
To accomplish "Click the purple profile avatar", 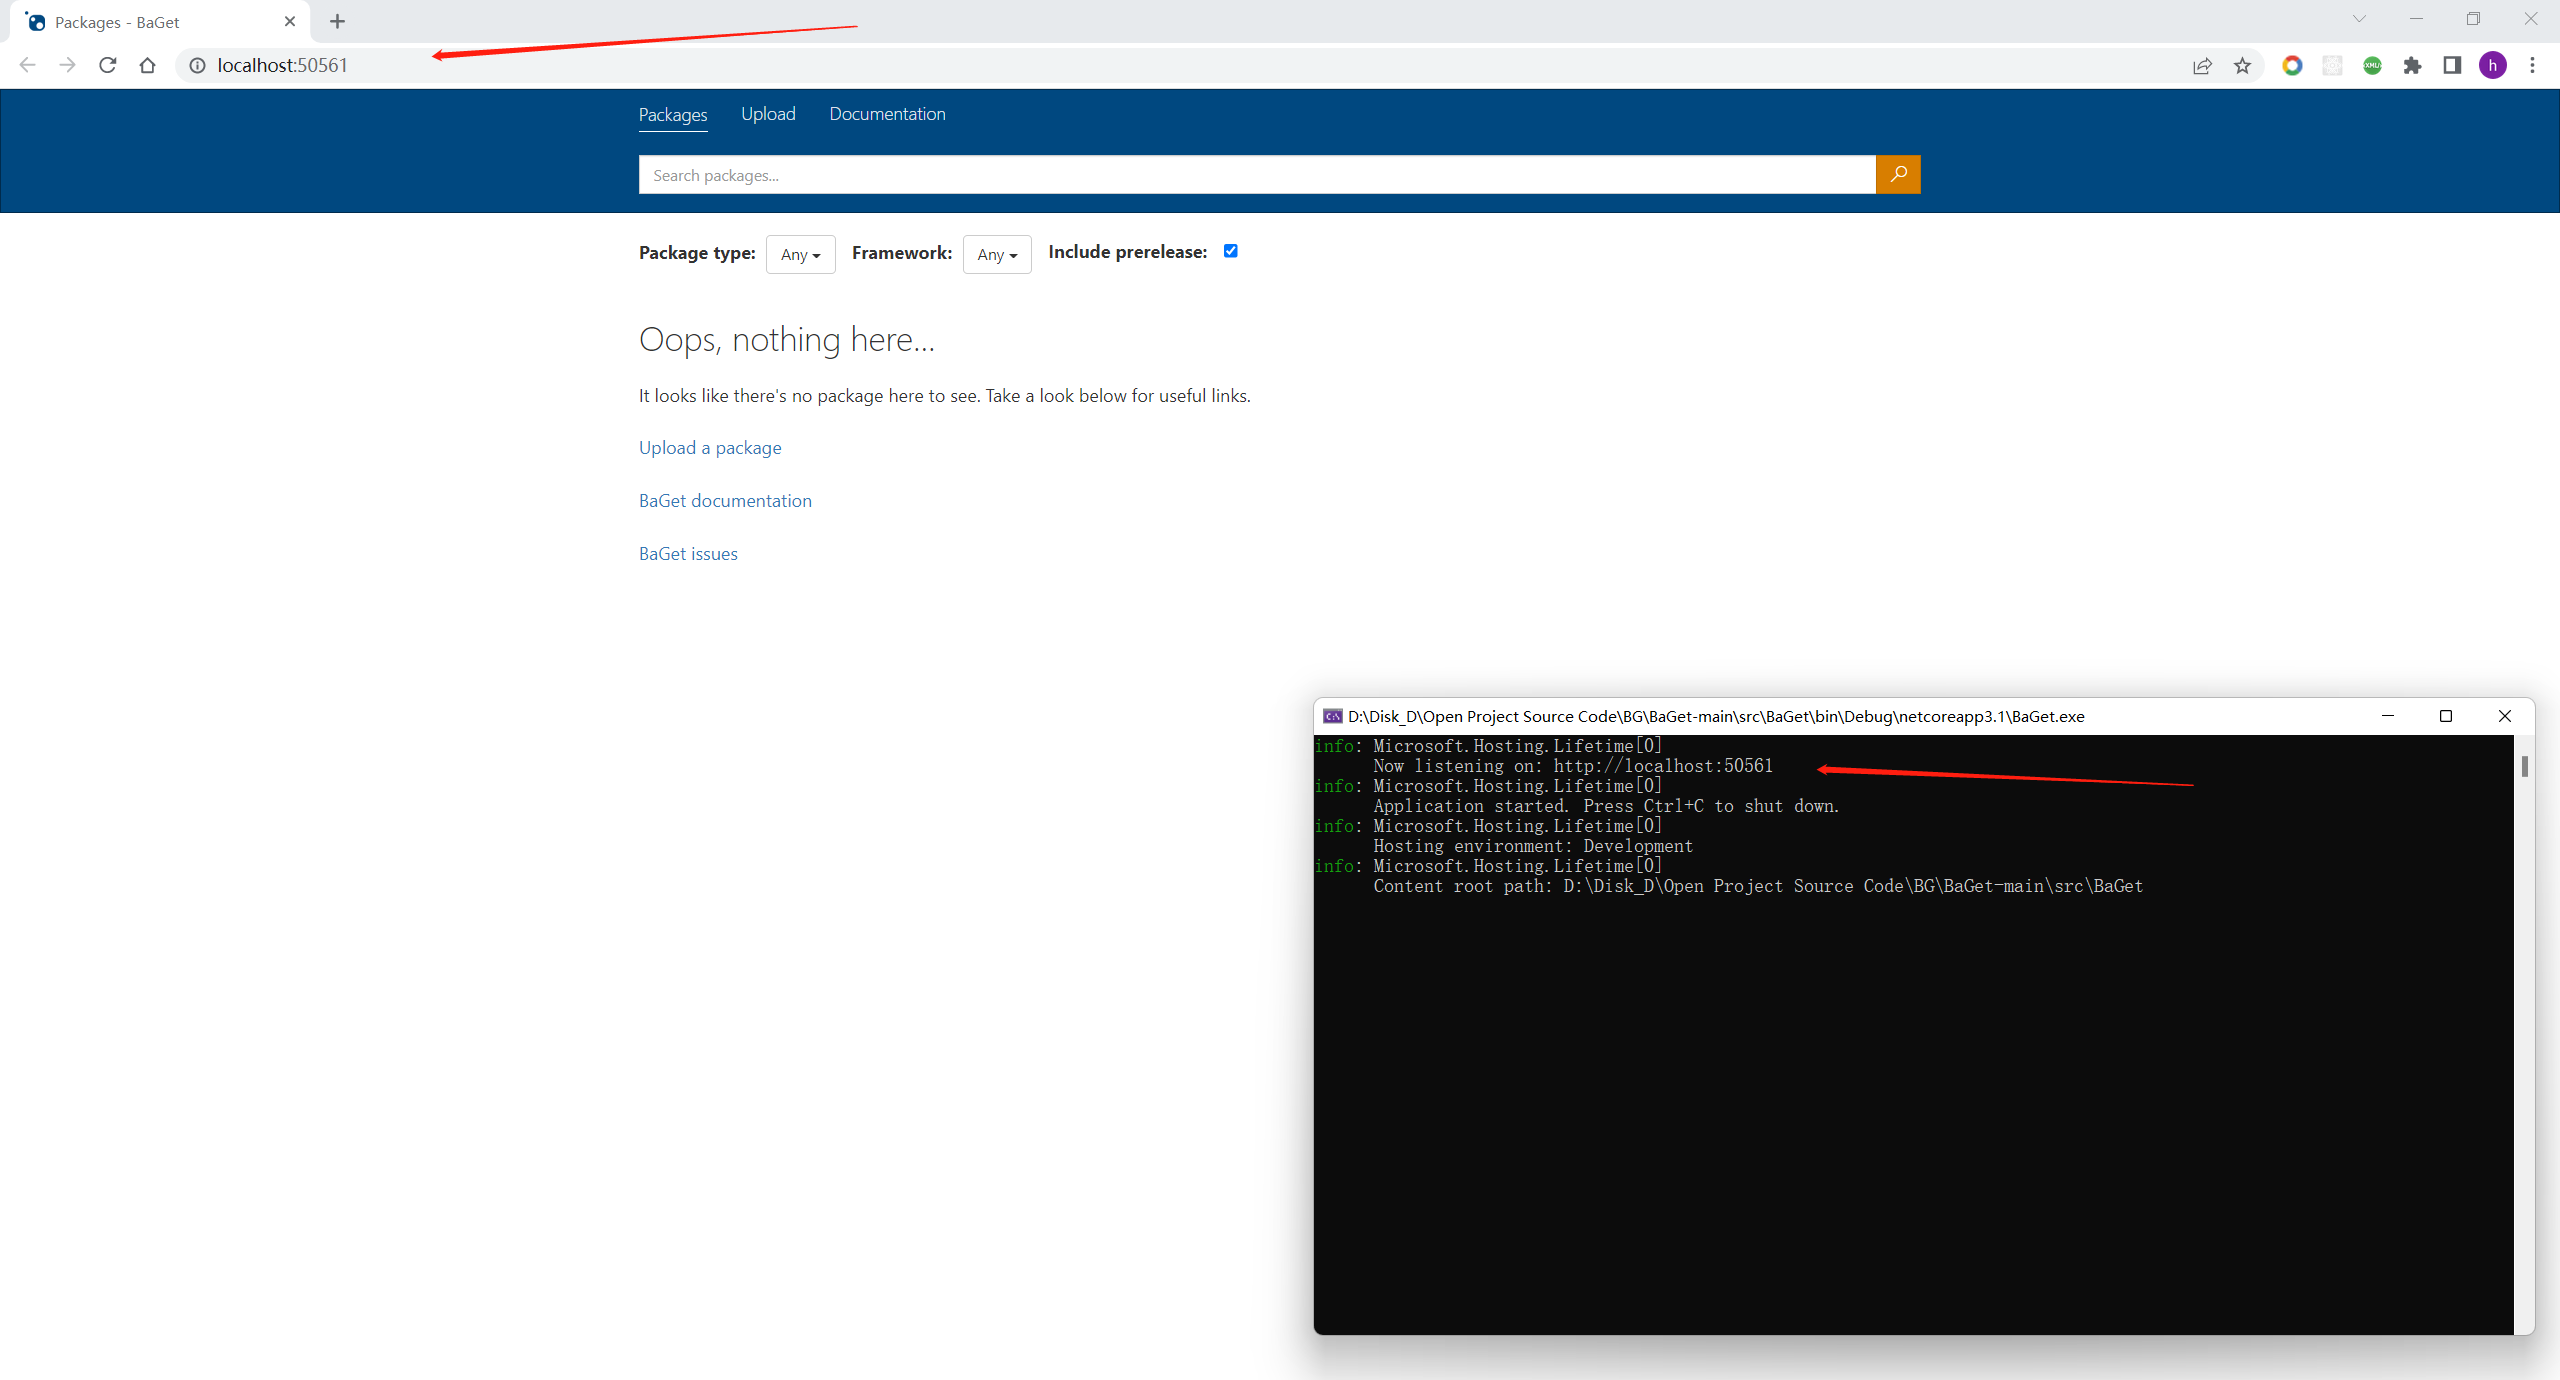I will (2492, 65).
